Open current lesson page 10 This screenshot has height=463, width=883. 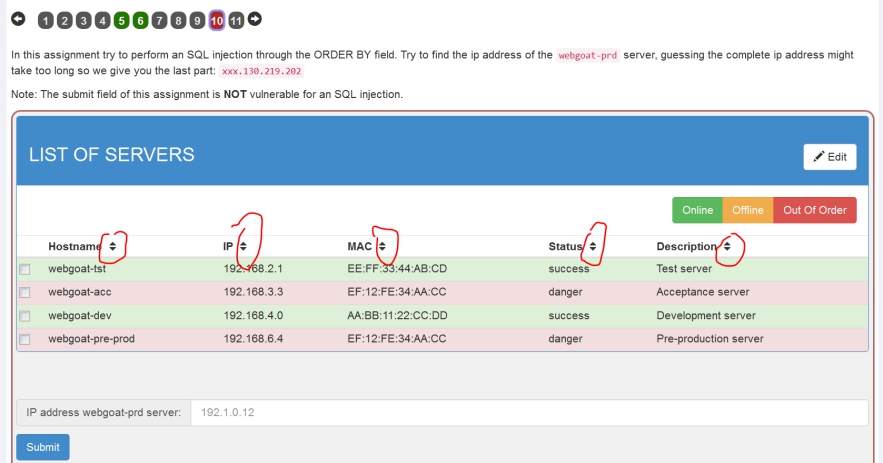tap(217, 21)
